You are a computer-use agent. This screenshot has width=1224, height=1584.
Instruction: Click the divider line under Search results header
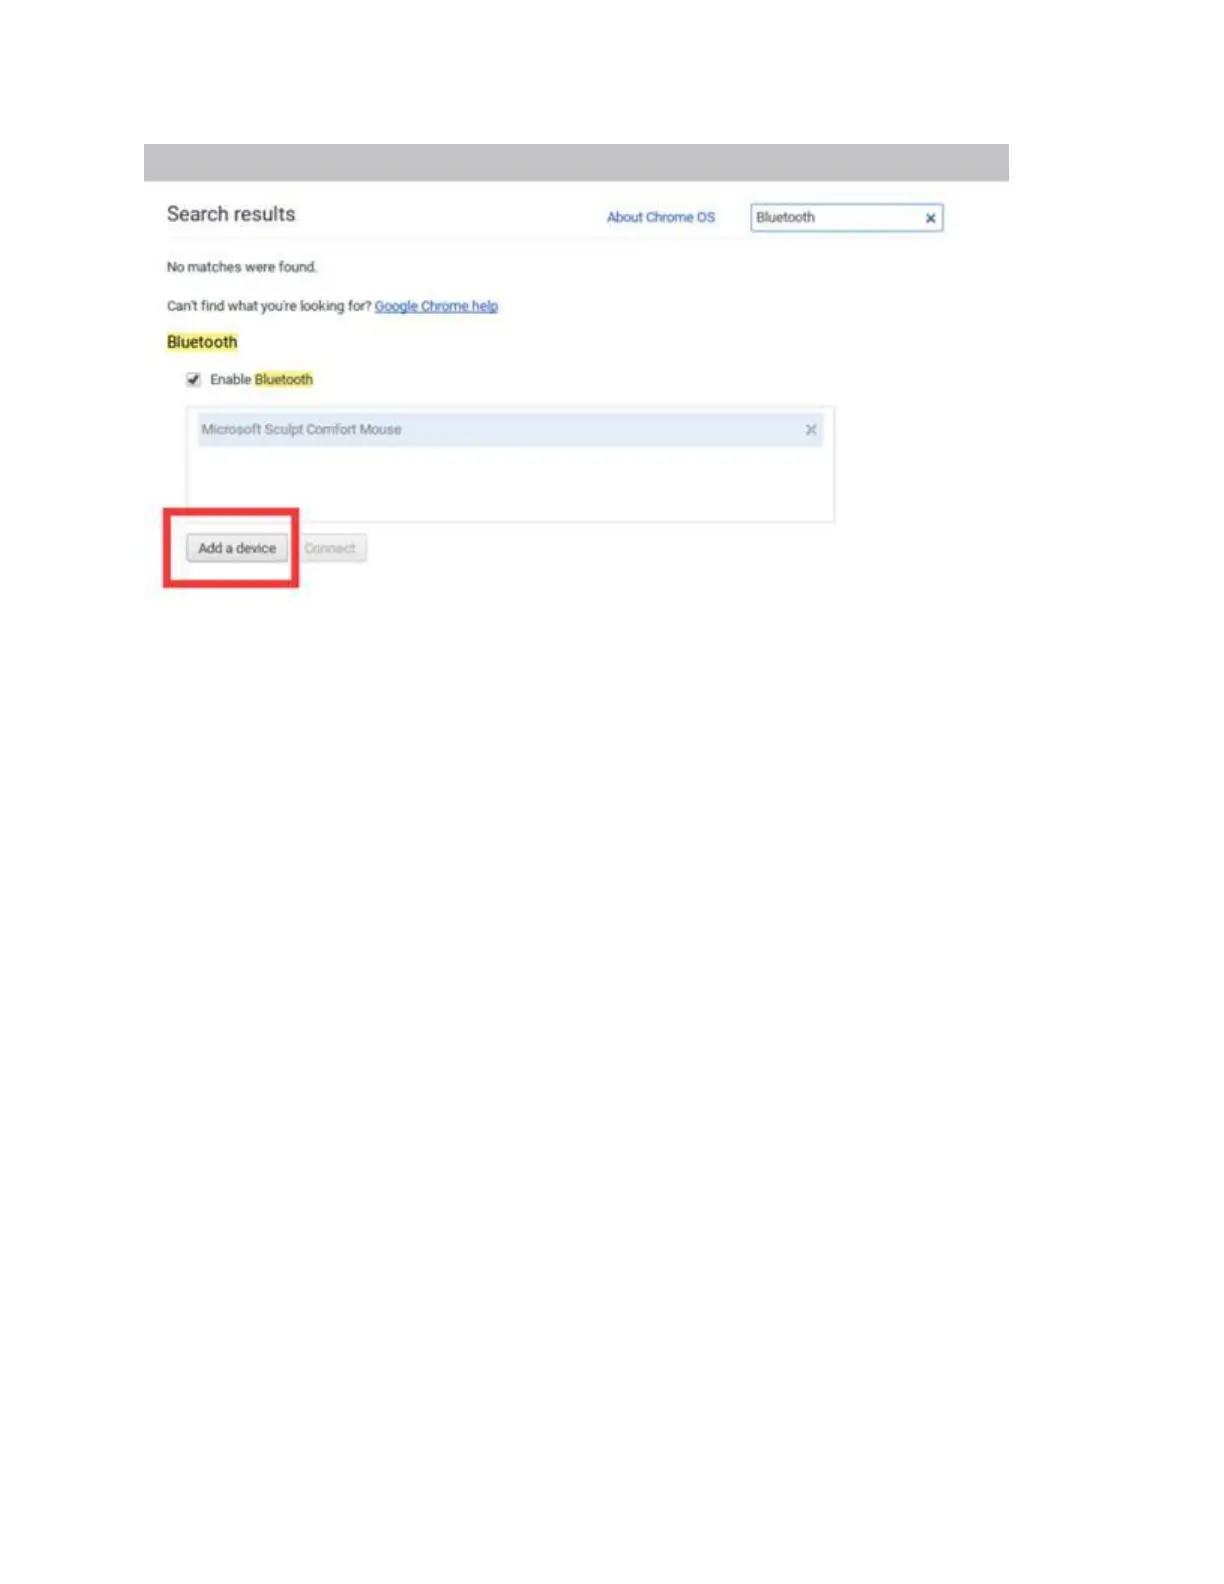point(555,239)
